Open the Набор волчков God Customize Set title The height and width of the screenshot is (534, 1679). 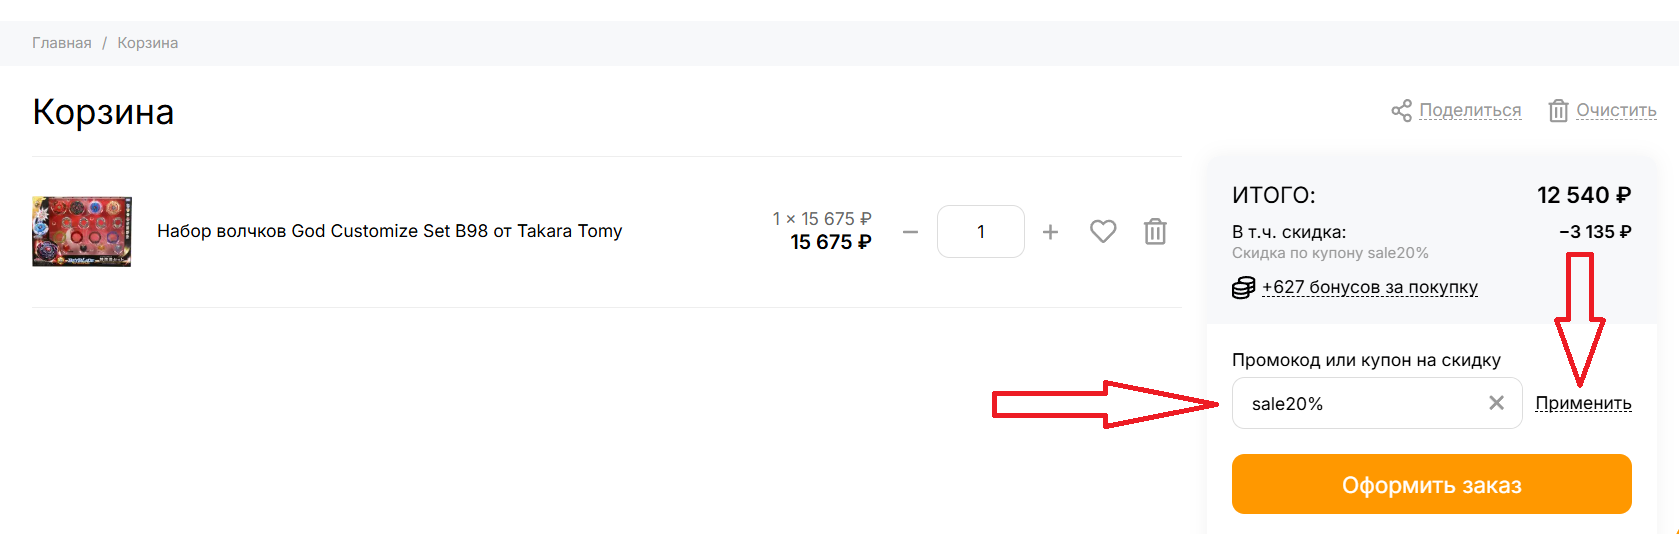[x=389, y=231]
